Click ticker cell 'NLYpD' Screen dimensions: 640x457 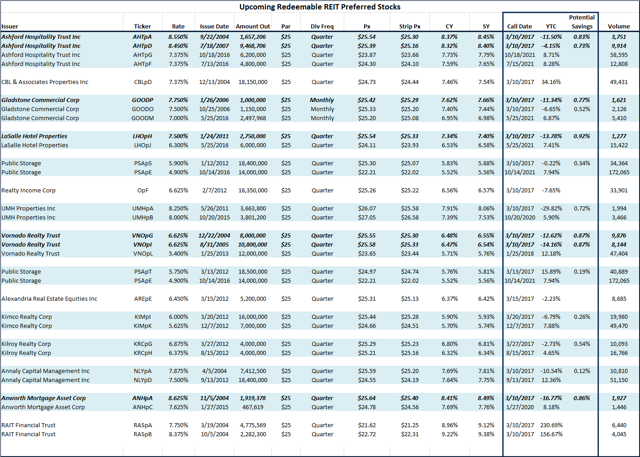tap(142, 380)
